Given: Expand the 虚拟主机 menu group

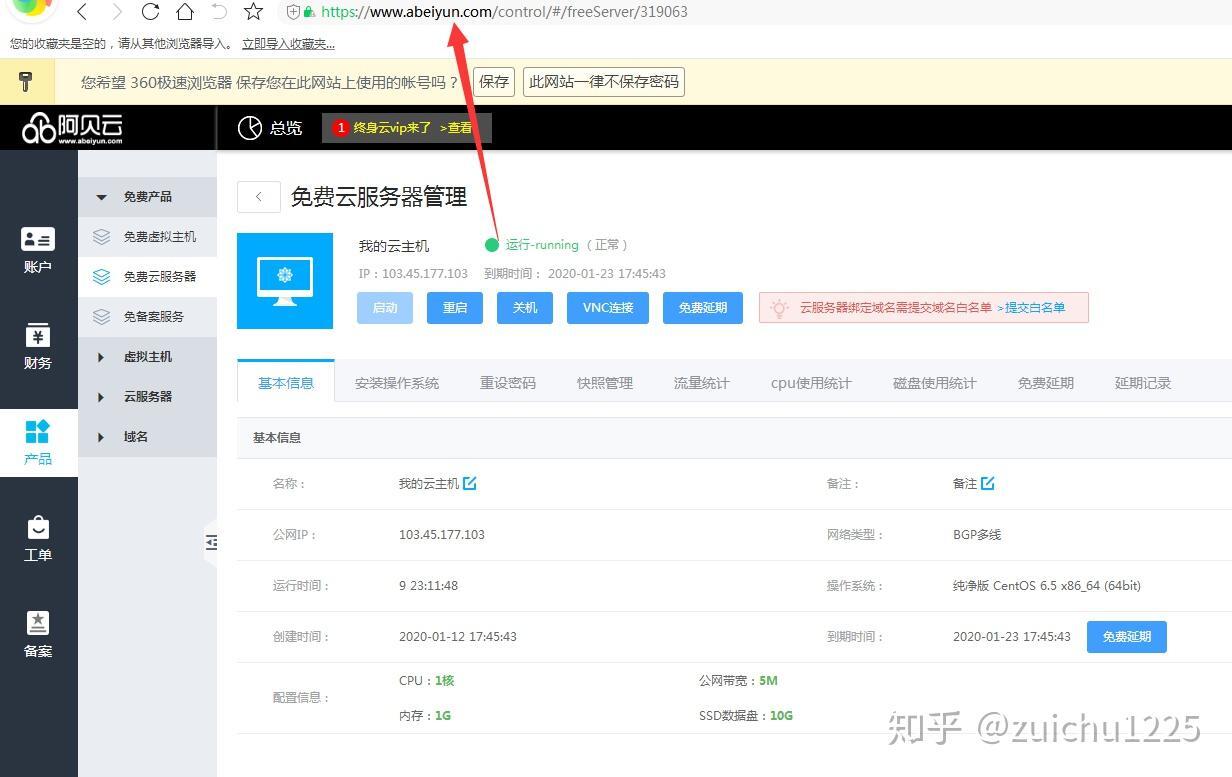Looking at the screenshot, I should [101, 357].
